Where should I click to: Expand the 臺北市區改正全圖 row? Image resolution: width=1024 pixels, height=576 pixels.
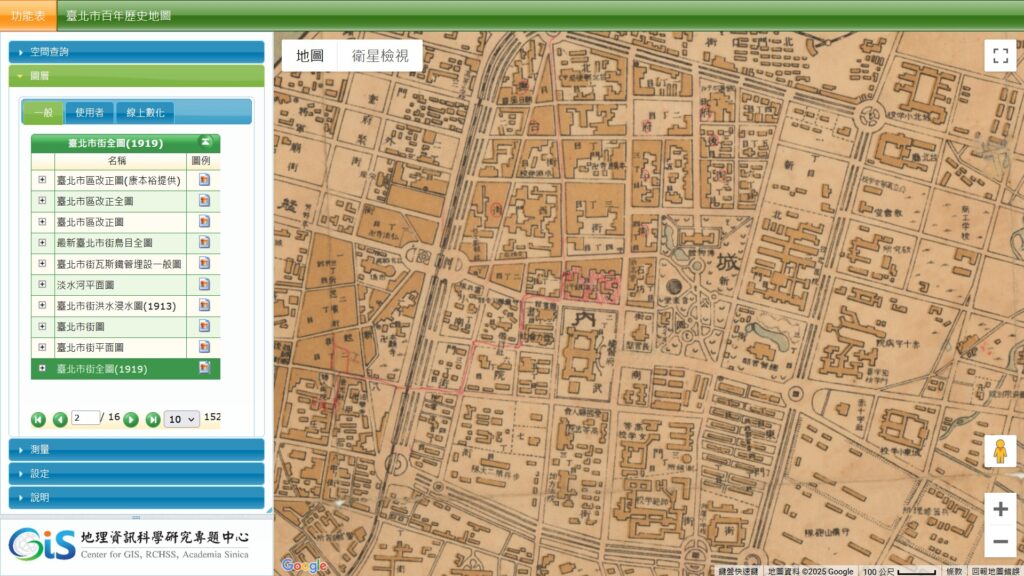tap(42, 200)
